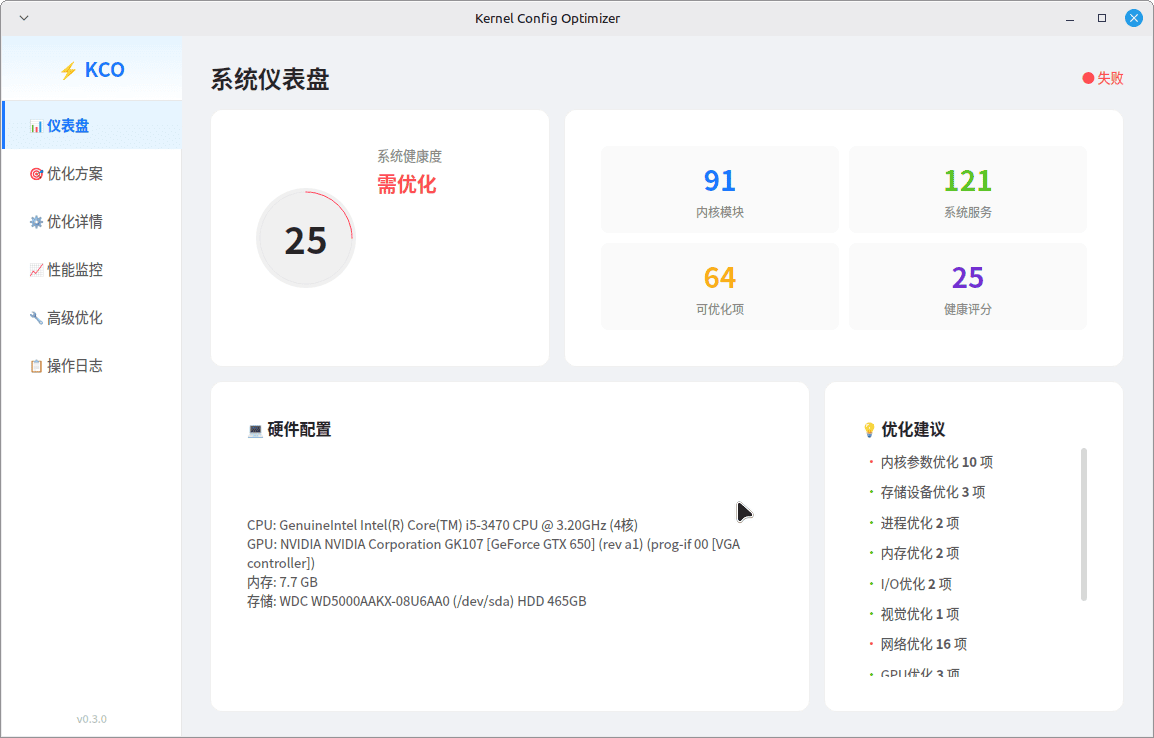
Task: Click the gear icon beside 优化详情
Action: coord(35,222)
